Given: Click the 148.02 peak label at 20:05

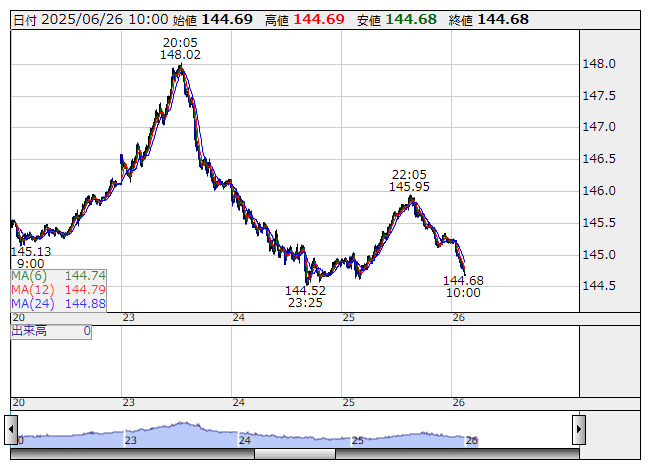Looking at the screenshot, I should tap(180, 55).
